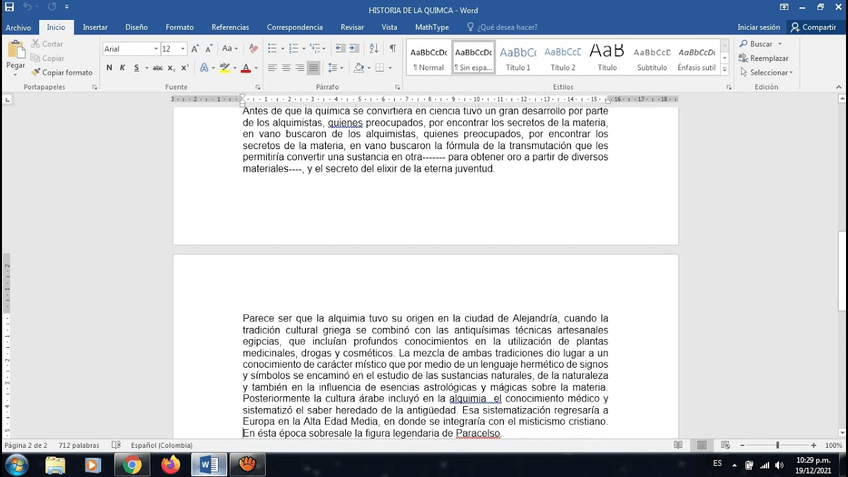Image resolution: width=848 pixels, height=477 pixels.
Task: Switch to the Insertar tab
Action: click(95, 27)
